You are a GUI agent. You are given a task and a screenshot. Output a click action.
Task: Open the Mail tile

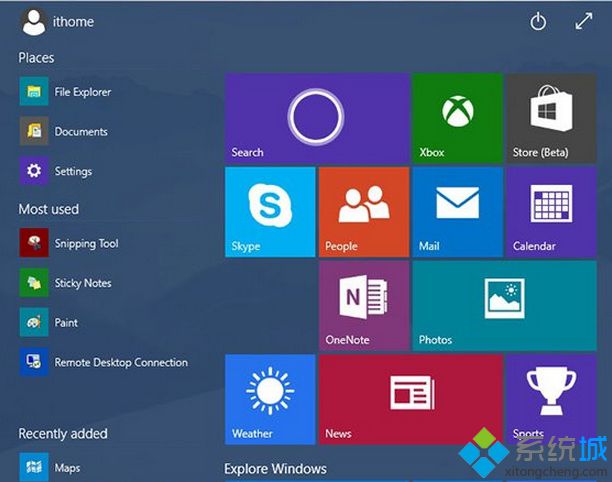[457, 212]
